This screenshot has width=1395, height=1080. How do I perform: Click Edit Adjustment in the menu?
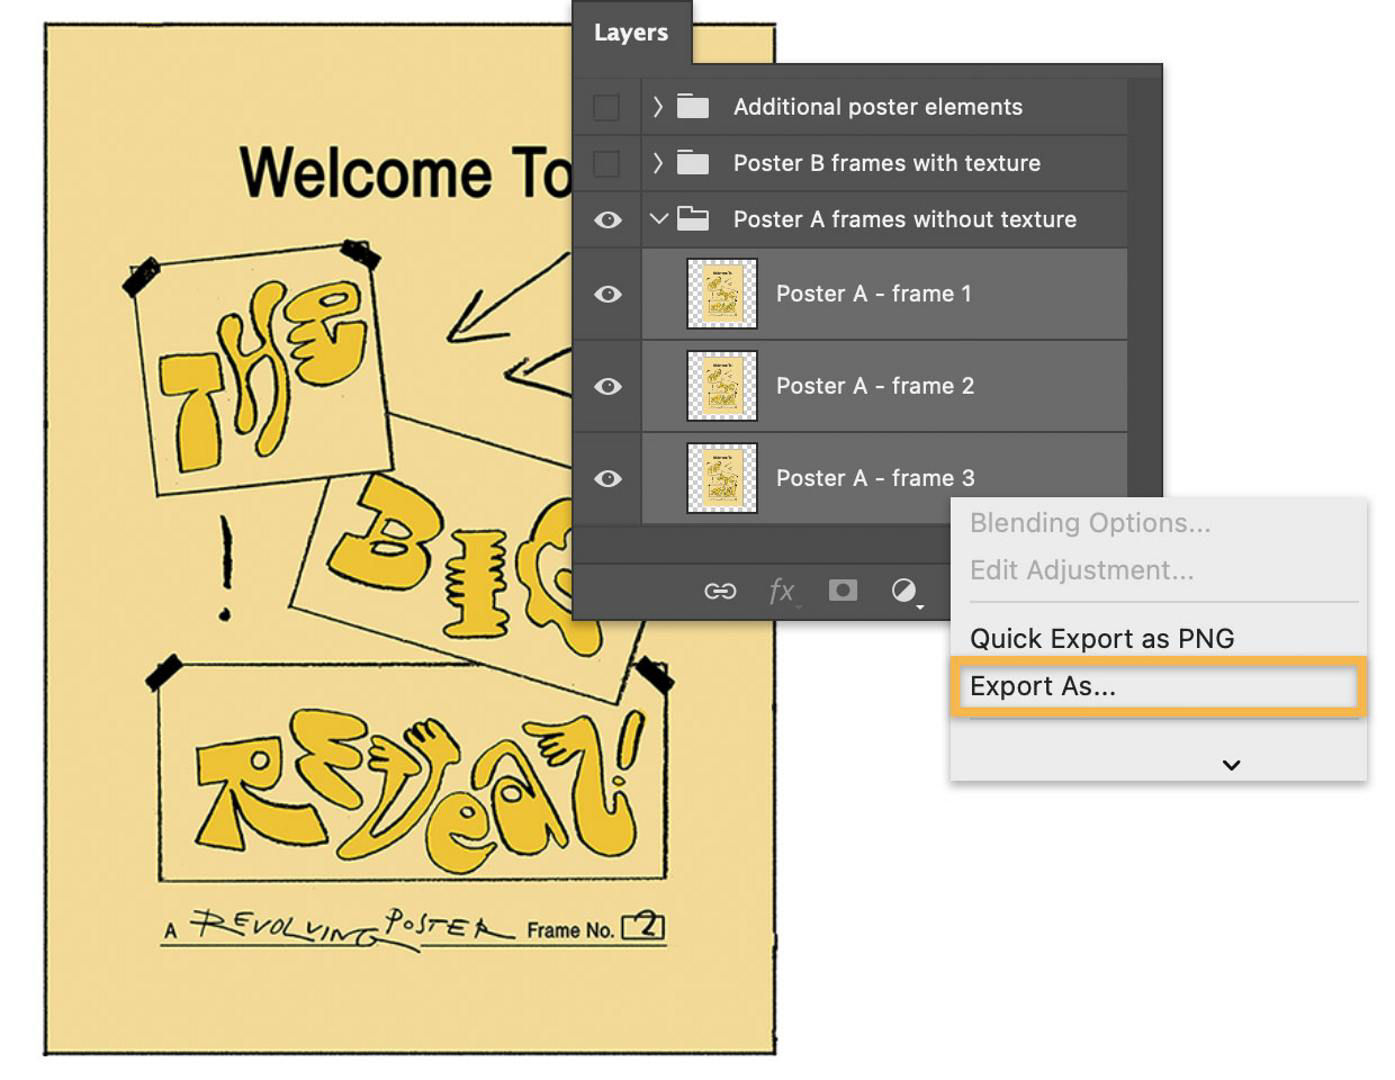click(1081, 570)
